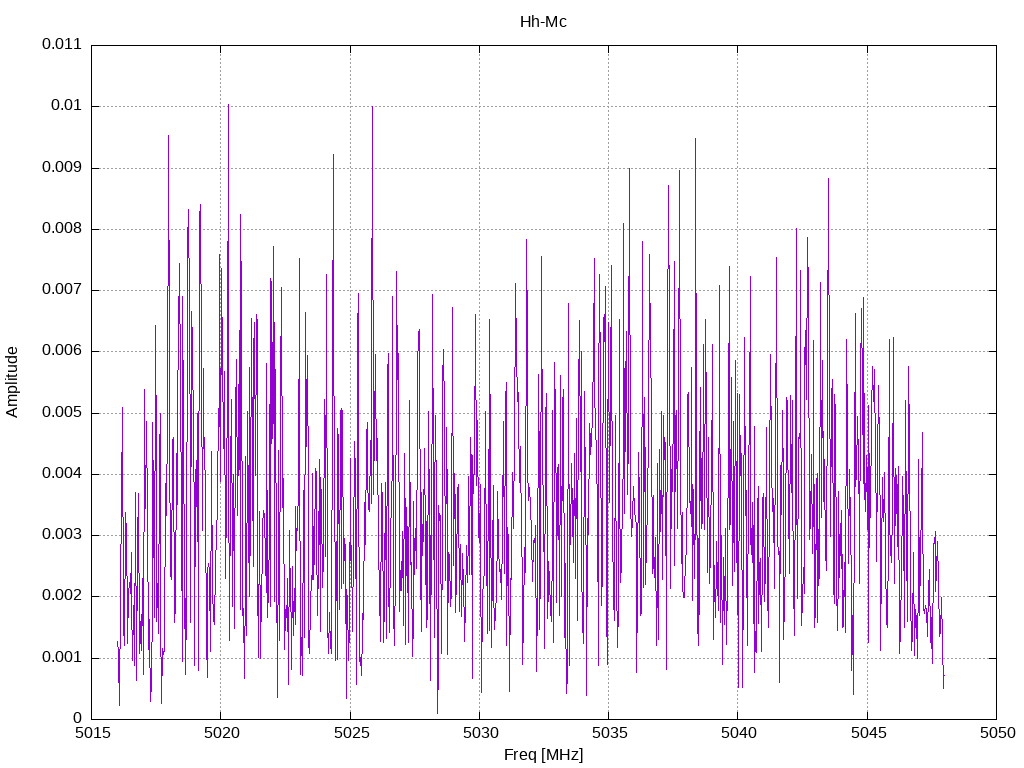Screen dimensions: 1024x768
Task: Click the y-axis tick value 0.002
Action: pyautogui.click(x=62, y=596)
